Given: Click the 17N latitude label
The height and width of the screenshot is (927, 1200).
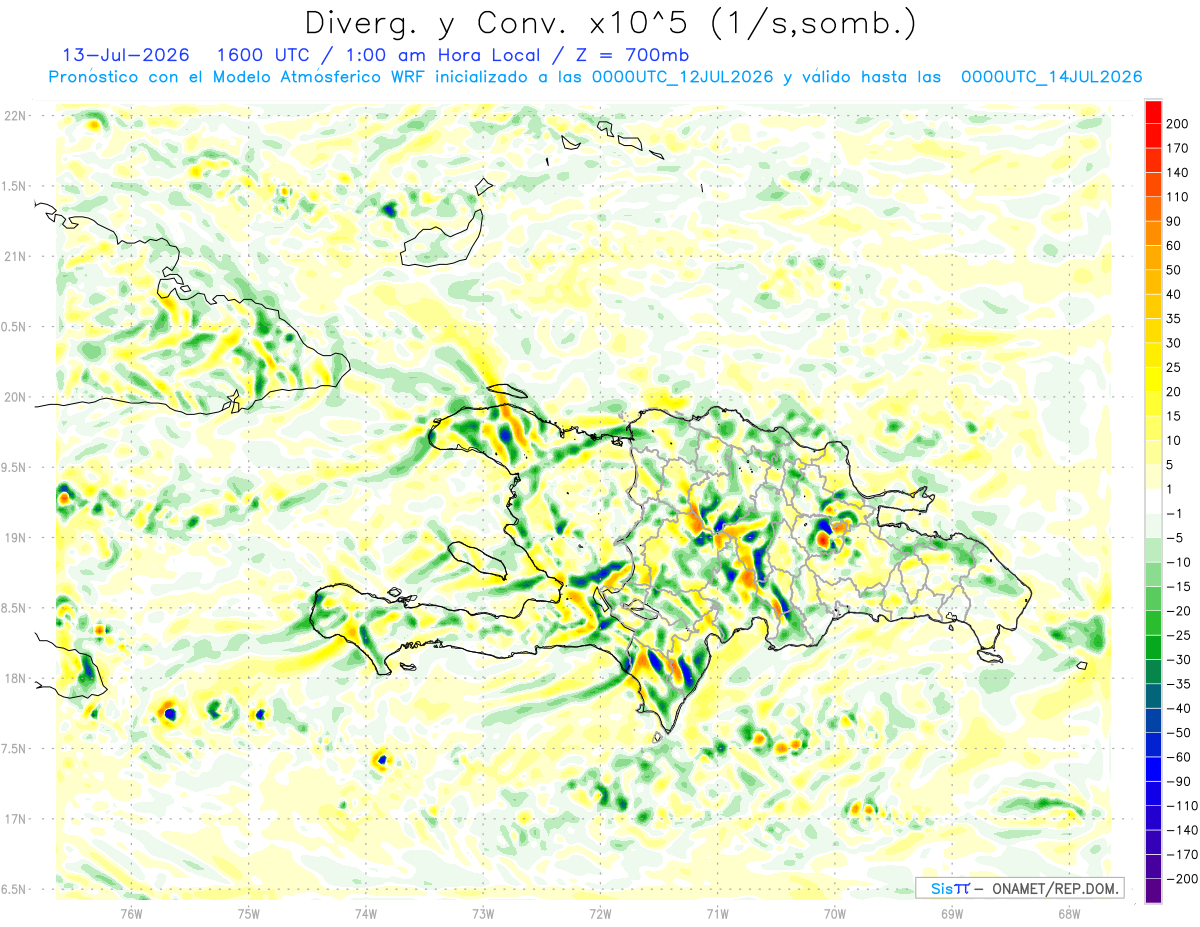Looking at the screenshot, I should coord(17,819).
